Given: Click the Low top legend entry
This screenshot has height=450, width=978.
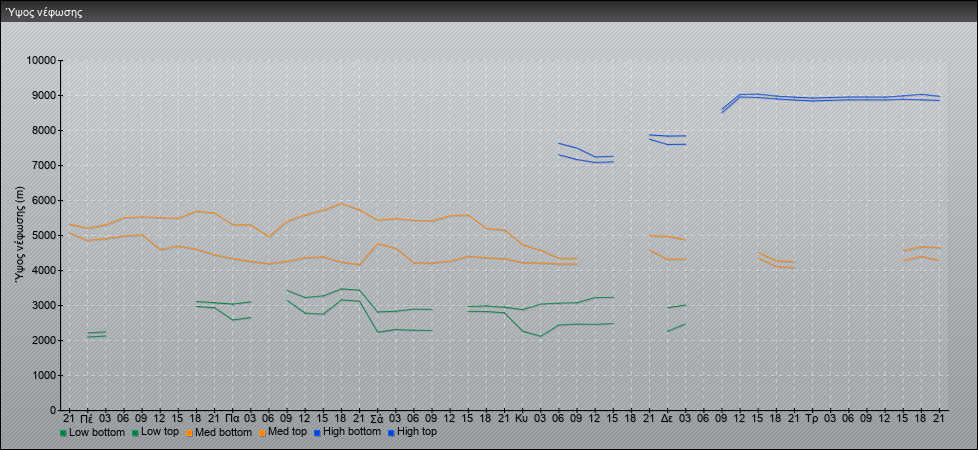Looking at the screenshot, I should [x=154, y=432].
